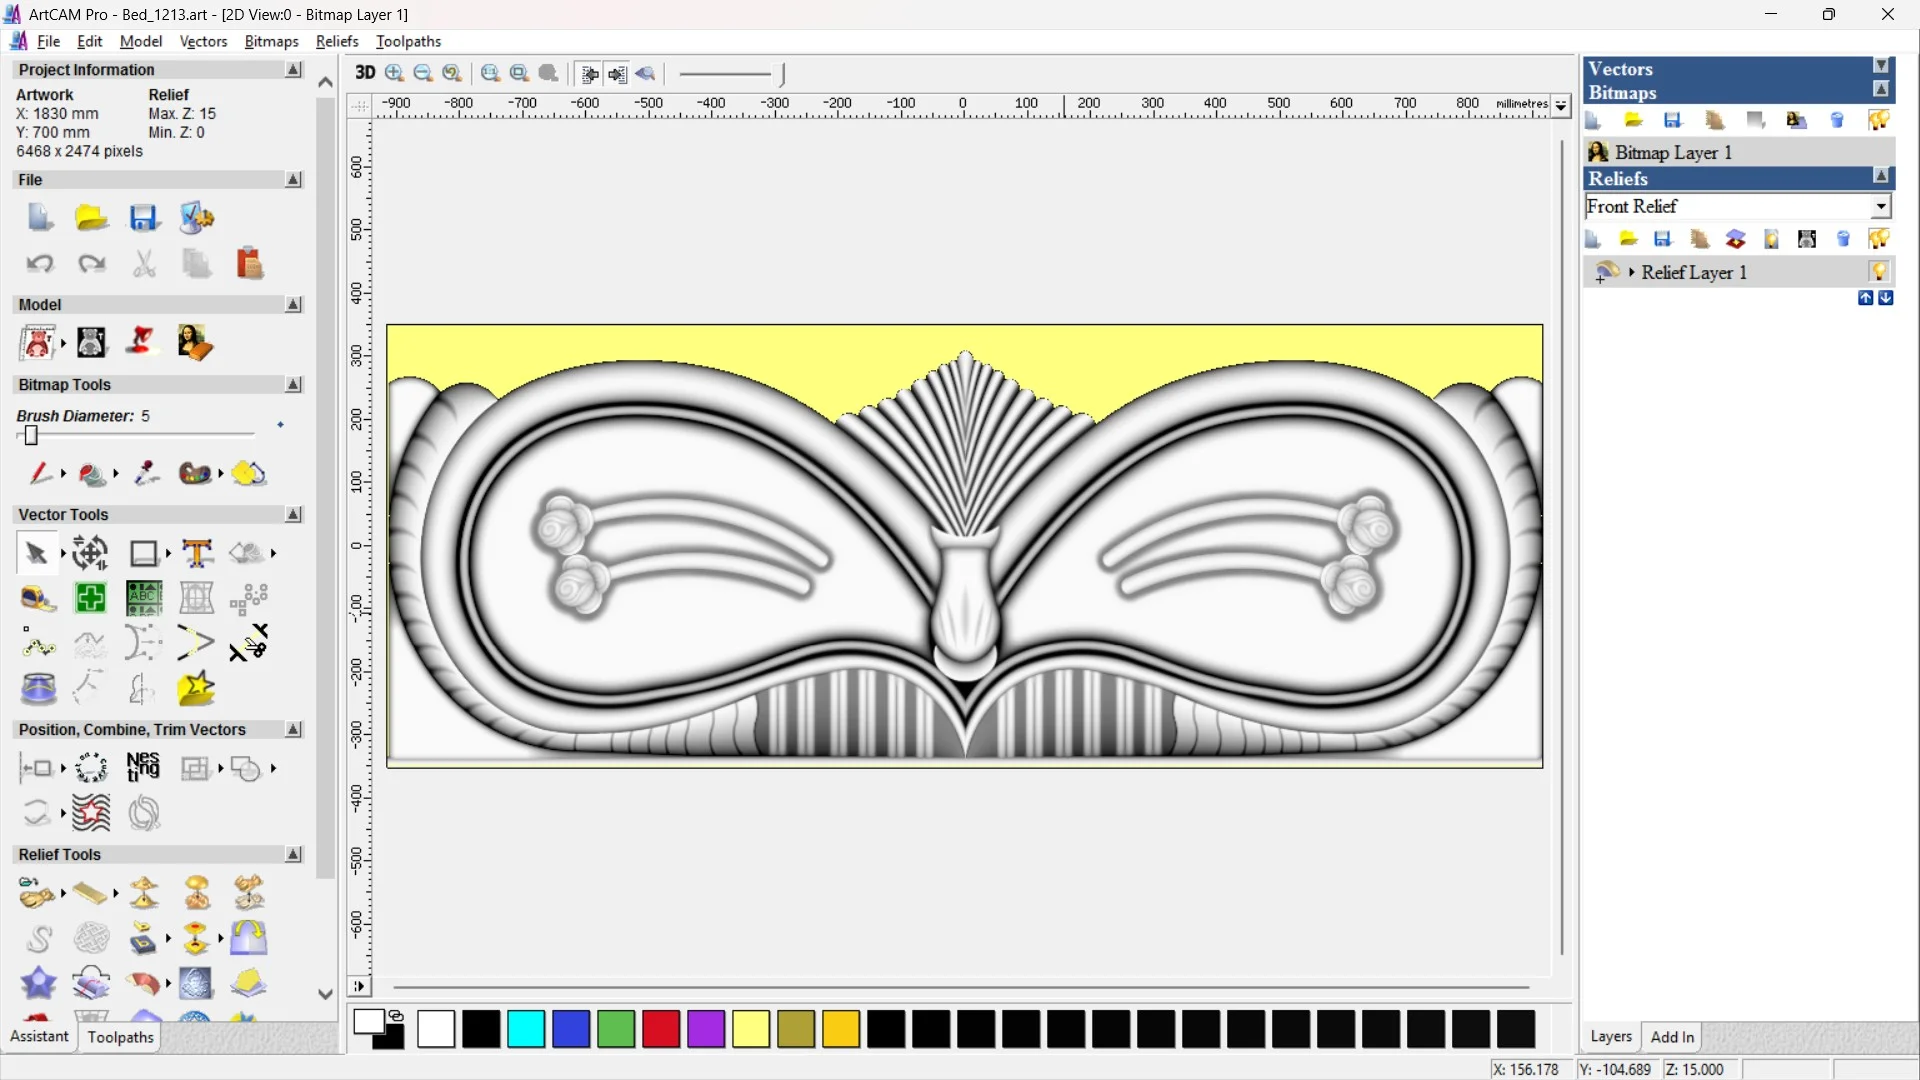1920x1080 pixels.
Task: Expand the Vectors panel section
Action: (x=1880, y=67)
